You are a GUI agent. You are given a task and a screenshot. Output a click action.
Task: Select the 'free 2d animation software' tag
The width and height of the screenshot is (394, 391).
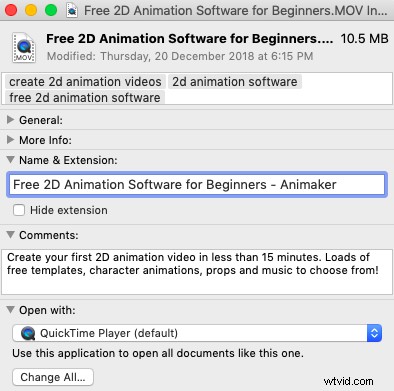[x=85, y=97]
